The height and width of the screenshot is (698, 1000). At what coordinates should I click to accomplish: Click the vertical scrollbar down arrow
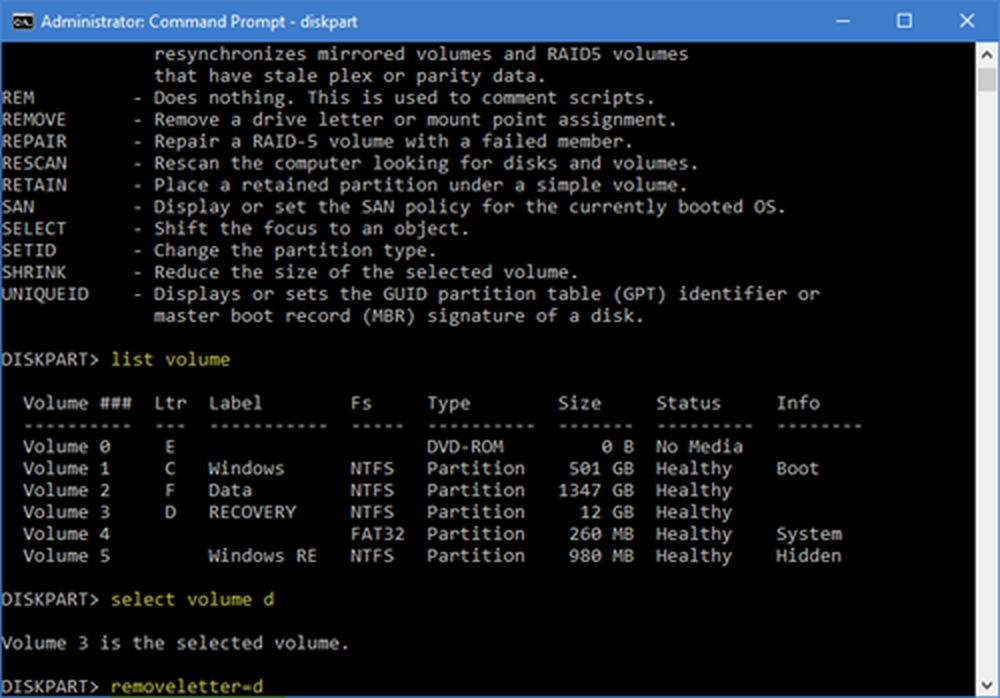987,685
